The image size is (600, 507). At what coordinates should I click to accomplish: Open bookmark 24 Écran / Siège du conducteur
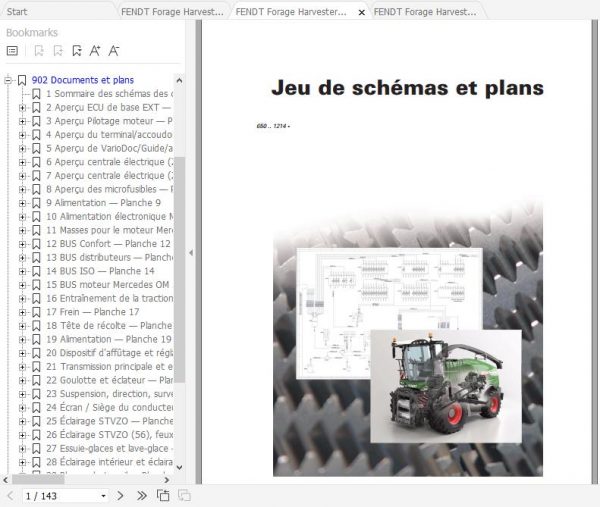pyautogui.click(x=109, y=408)
